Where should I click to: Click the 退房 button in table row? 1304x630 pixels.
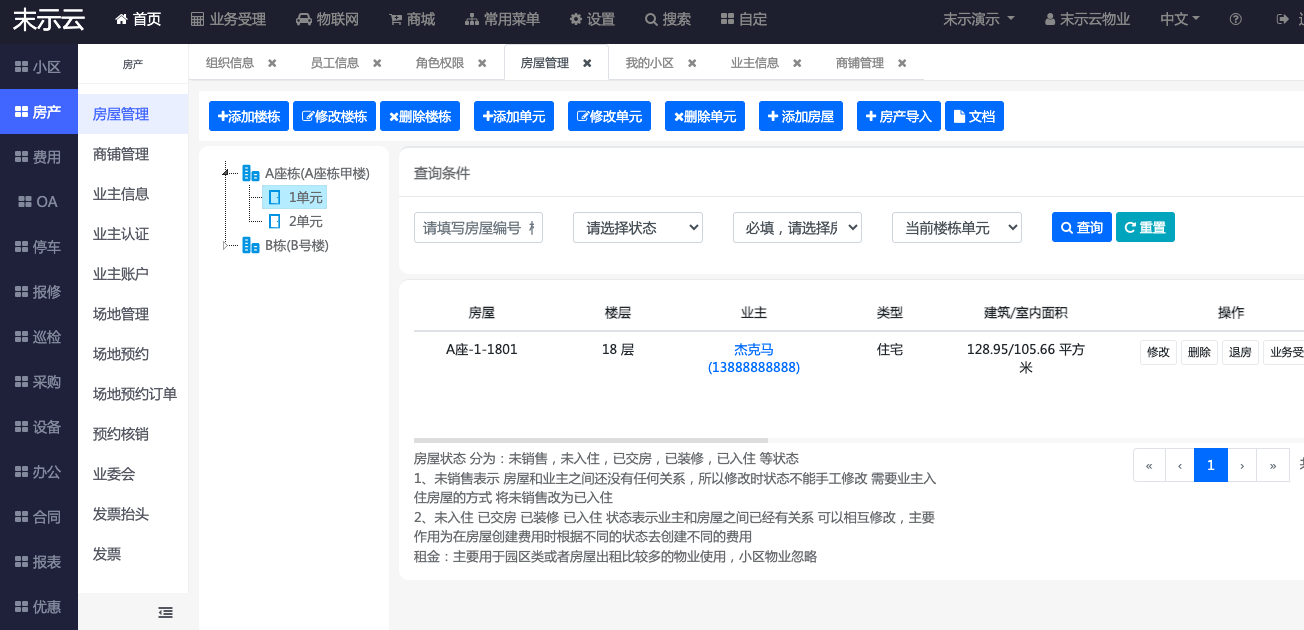1240,352
